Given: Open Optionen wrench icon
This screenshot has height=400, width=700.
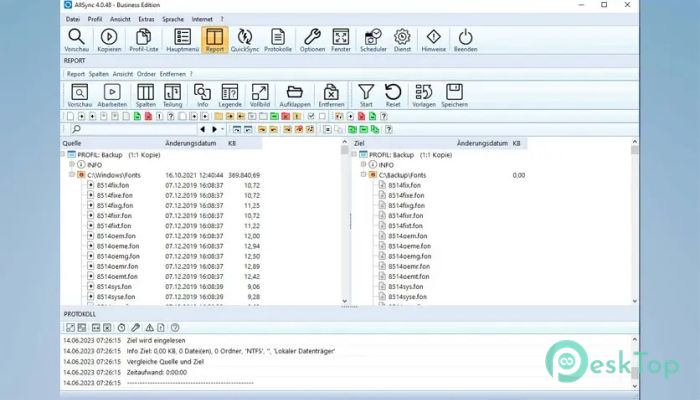Looking at the screenshot, I should tap(312, 37).
